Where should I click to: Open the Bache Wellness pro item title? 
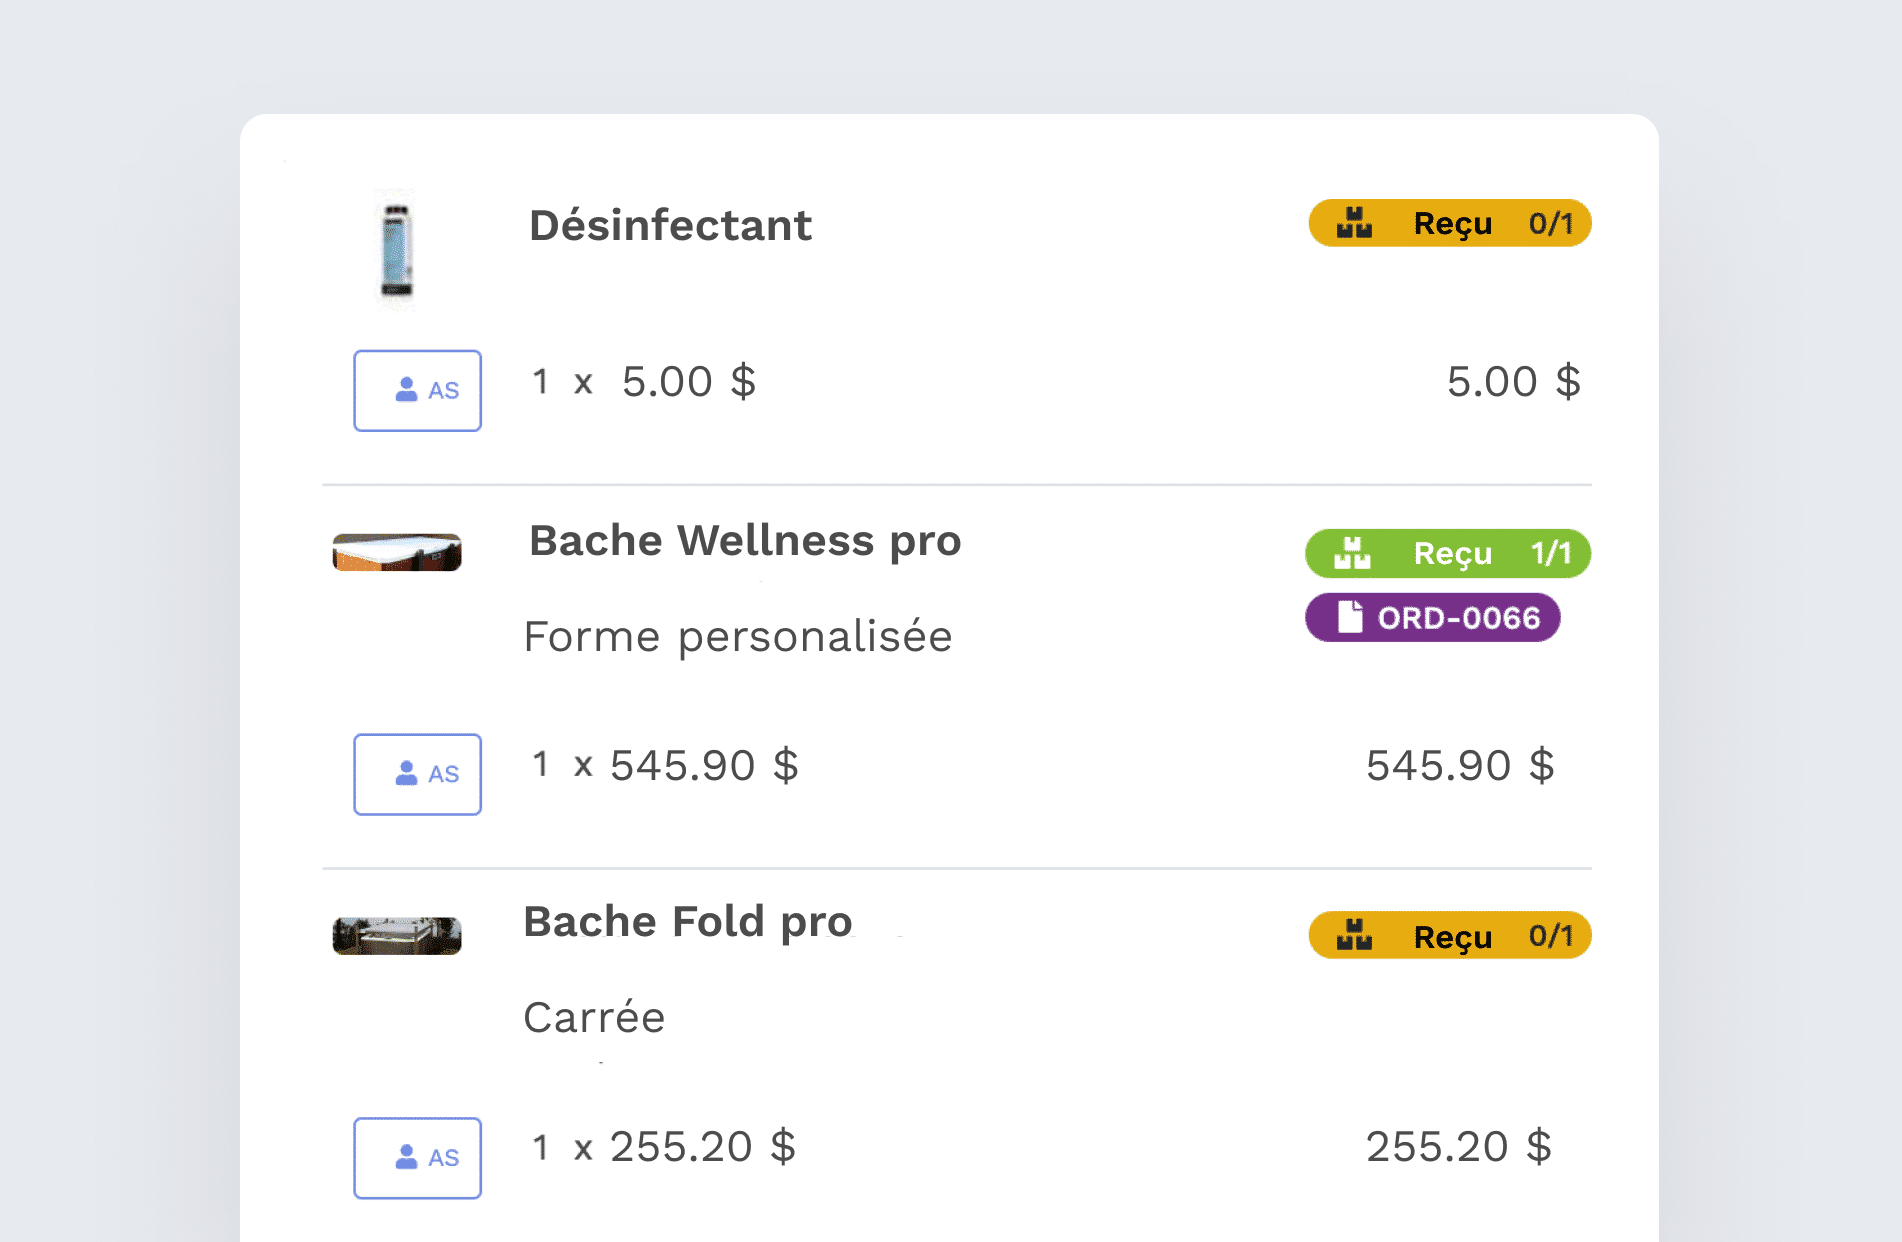click(x=745, y=541)
